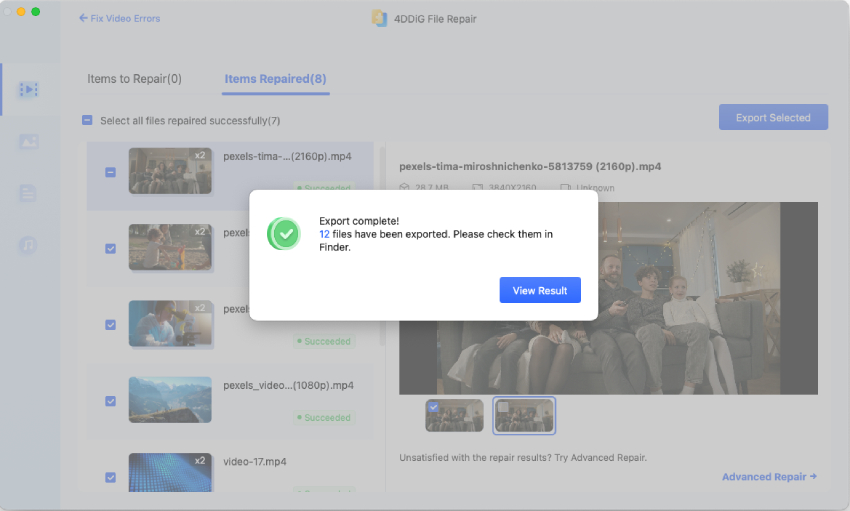
Task: Click the 4DDiG File Repair logo icon
Action: [379, 18]
